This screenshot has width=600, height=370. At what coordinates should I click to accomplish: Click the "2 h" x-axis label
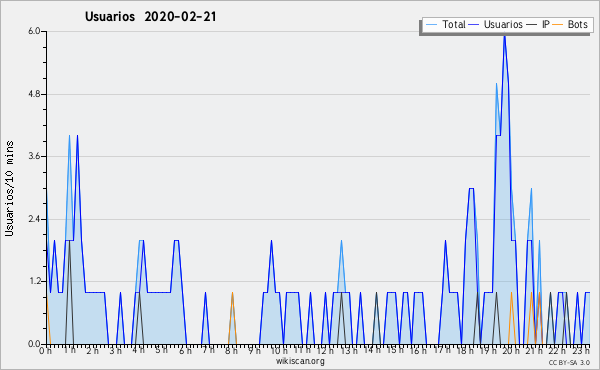tap(92, 351)
